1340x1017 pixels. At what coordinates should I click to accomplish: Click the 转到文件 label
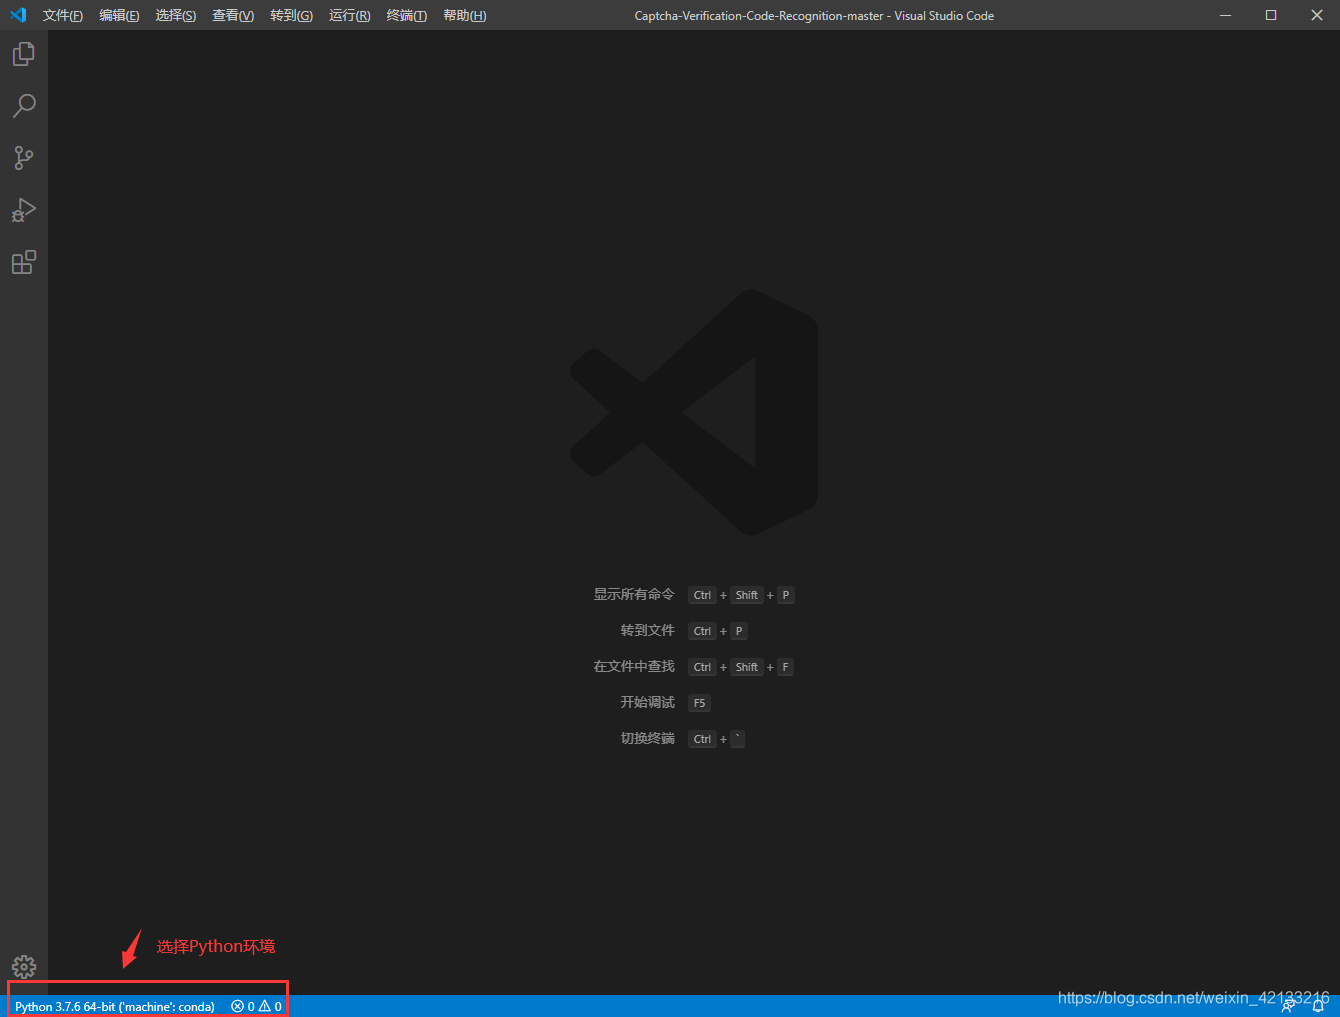(647, 630)
